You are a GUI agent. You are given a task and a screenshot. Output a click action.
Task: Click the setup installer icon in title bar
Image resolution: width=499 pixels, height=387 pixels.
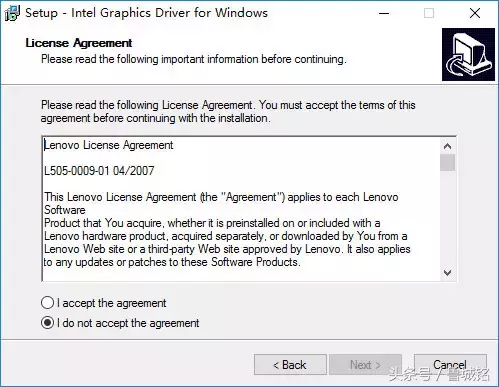coord(12,13)
